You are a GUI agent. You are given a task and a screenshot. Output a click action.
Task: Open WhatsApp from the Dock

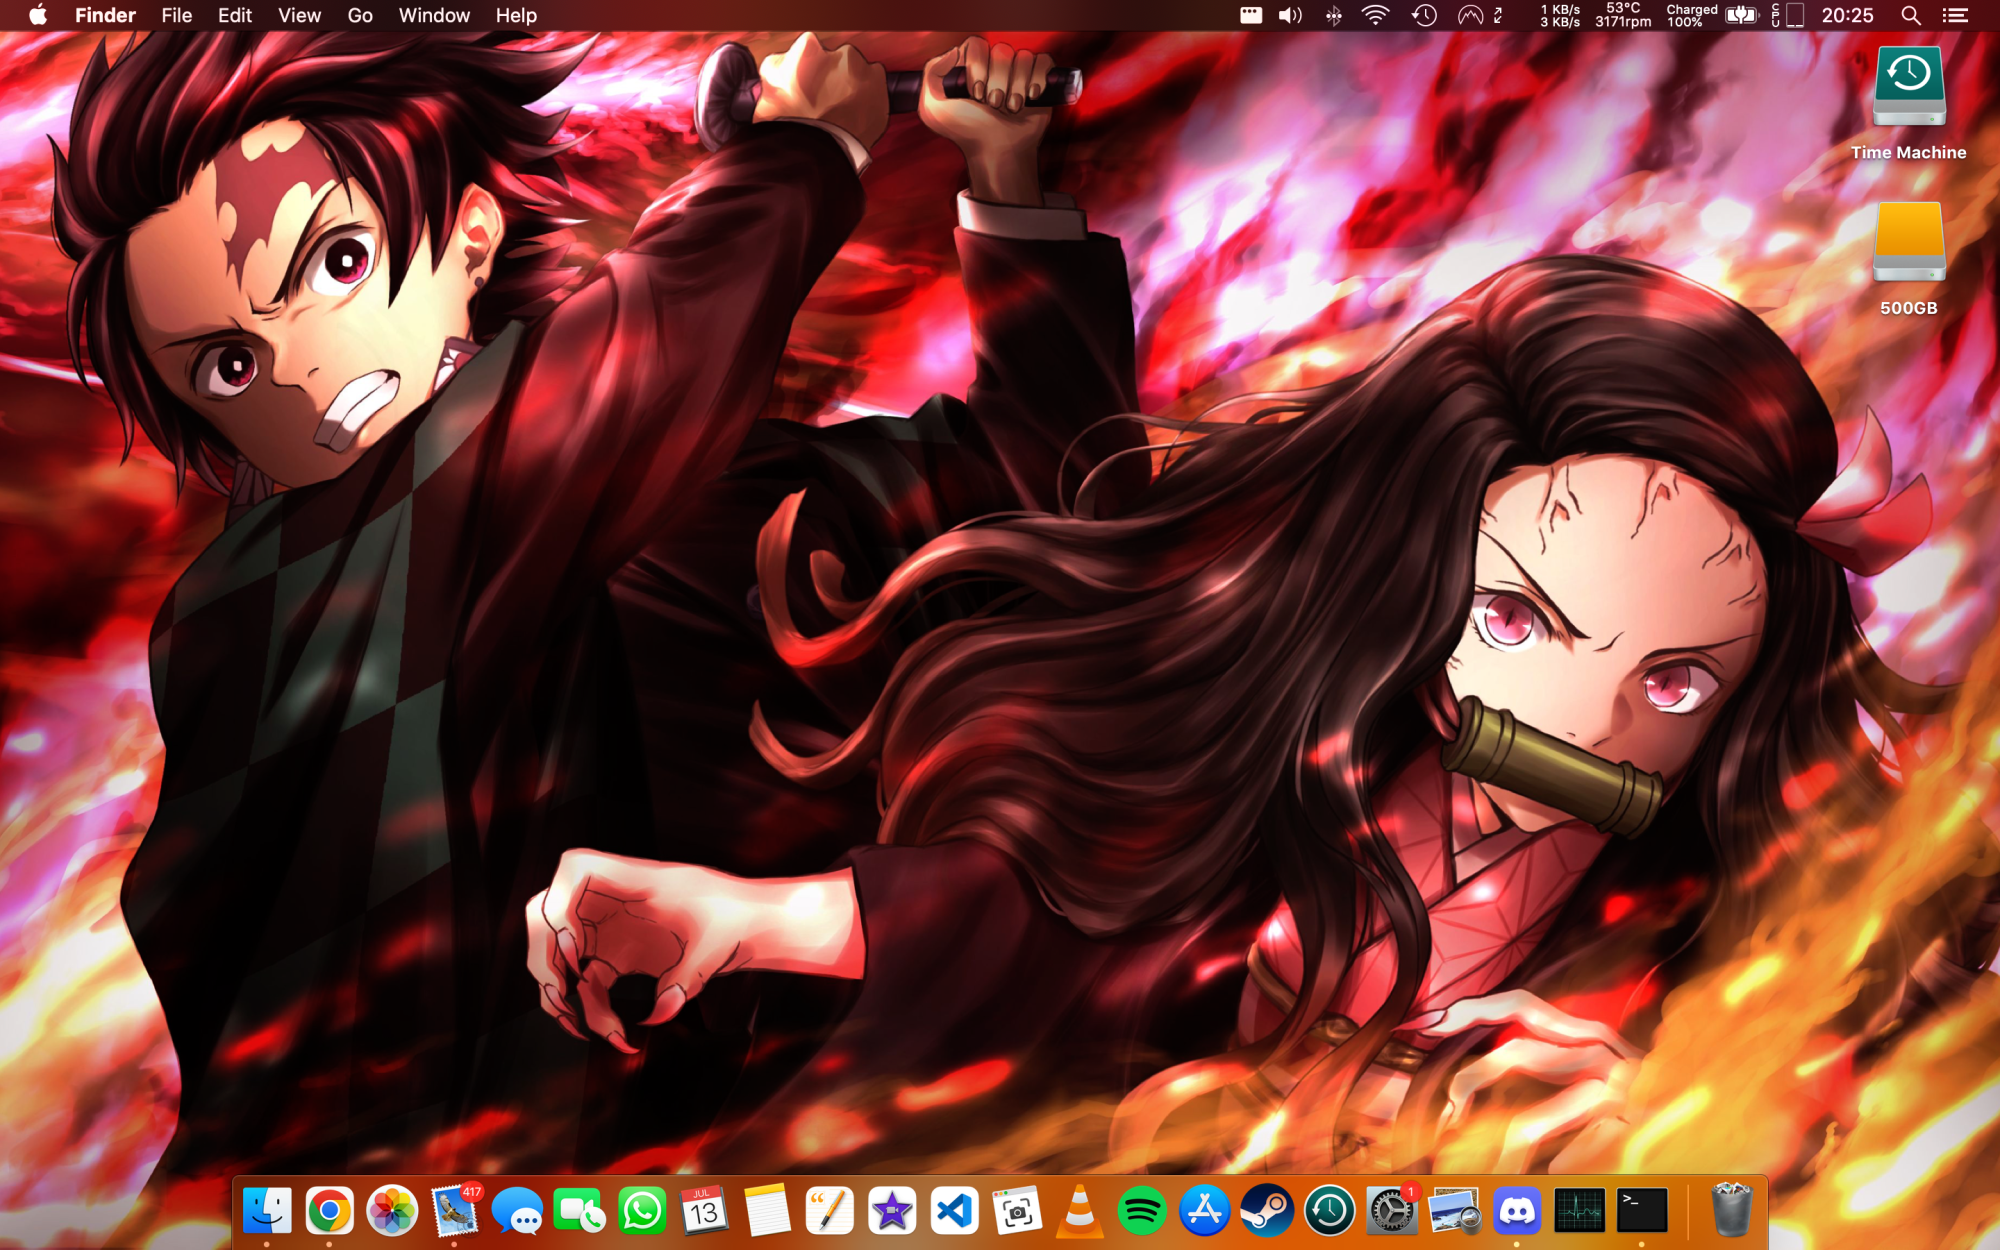click(642, 1211)
